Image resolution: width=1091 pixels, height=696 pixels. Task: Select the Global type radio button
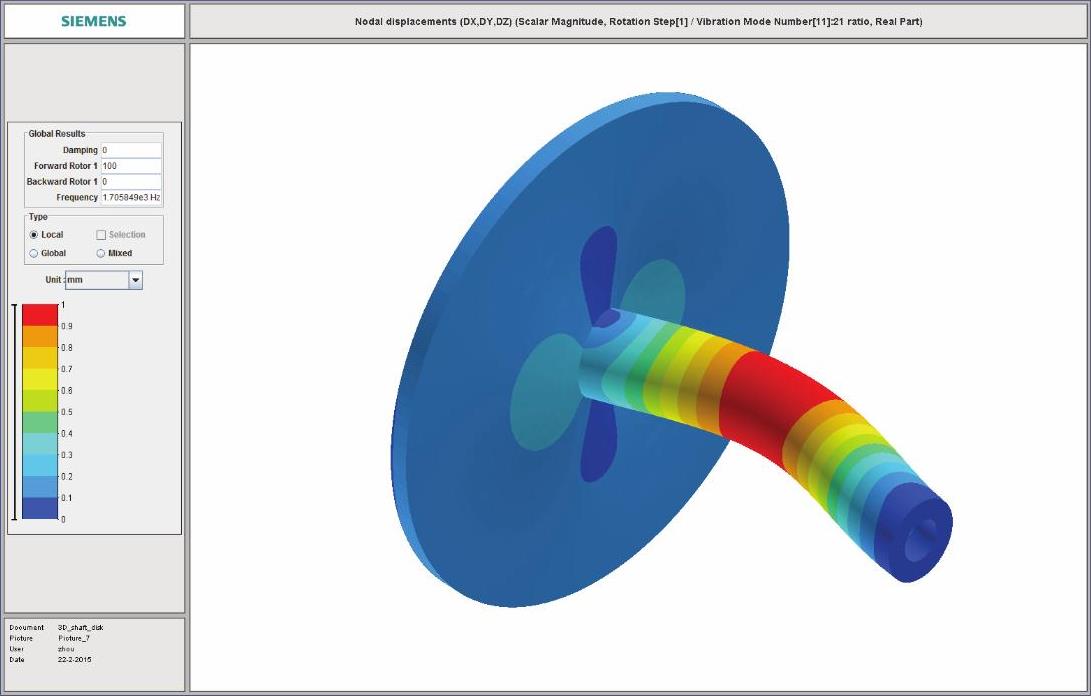click(34, 254)
